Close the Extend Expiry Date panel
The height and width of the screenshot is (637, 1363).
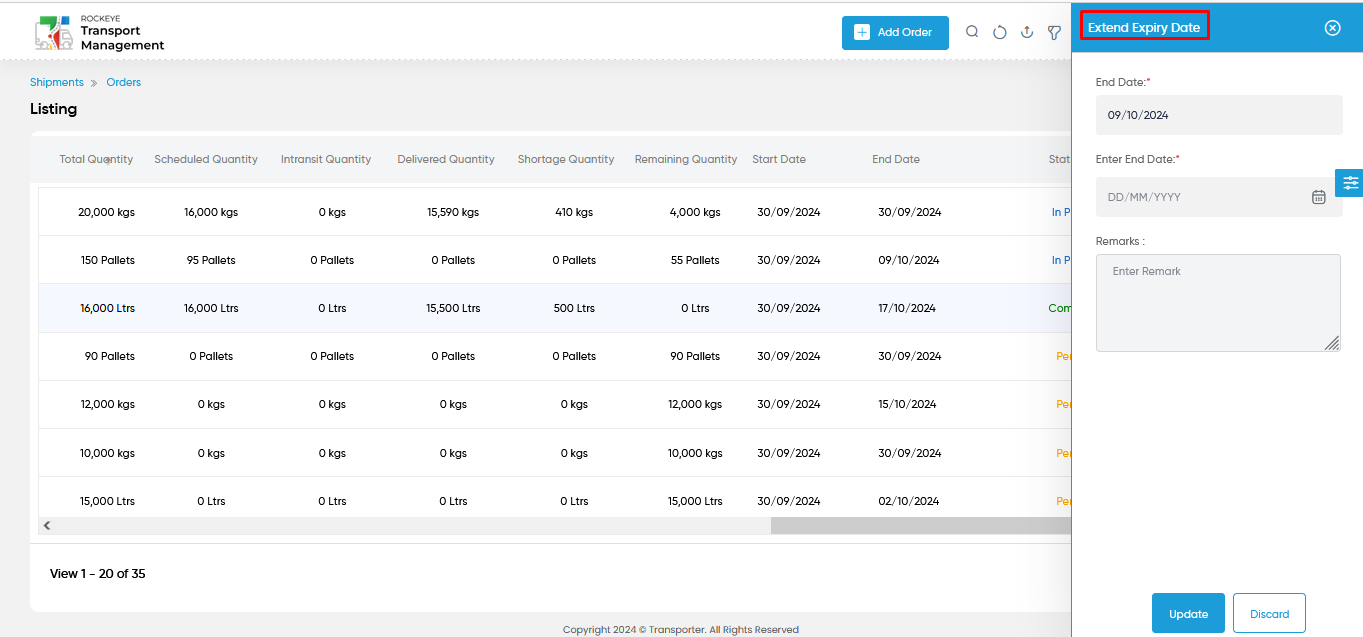1332,28
